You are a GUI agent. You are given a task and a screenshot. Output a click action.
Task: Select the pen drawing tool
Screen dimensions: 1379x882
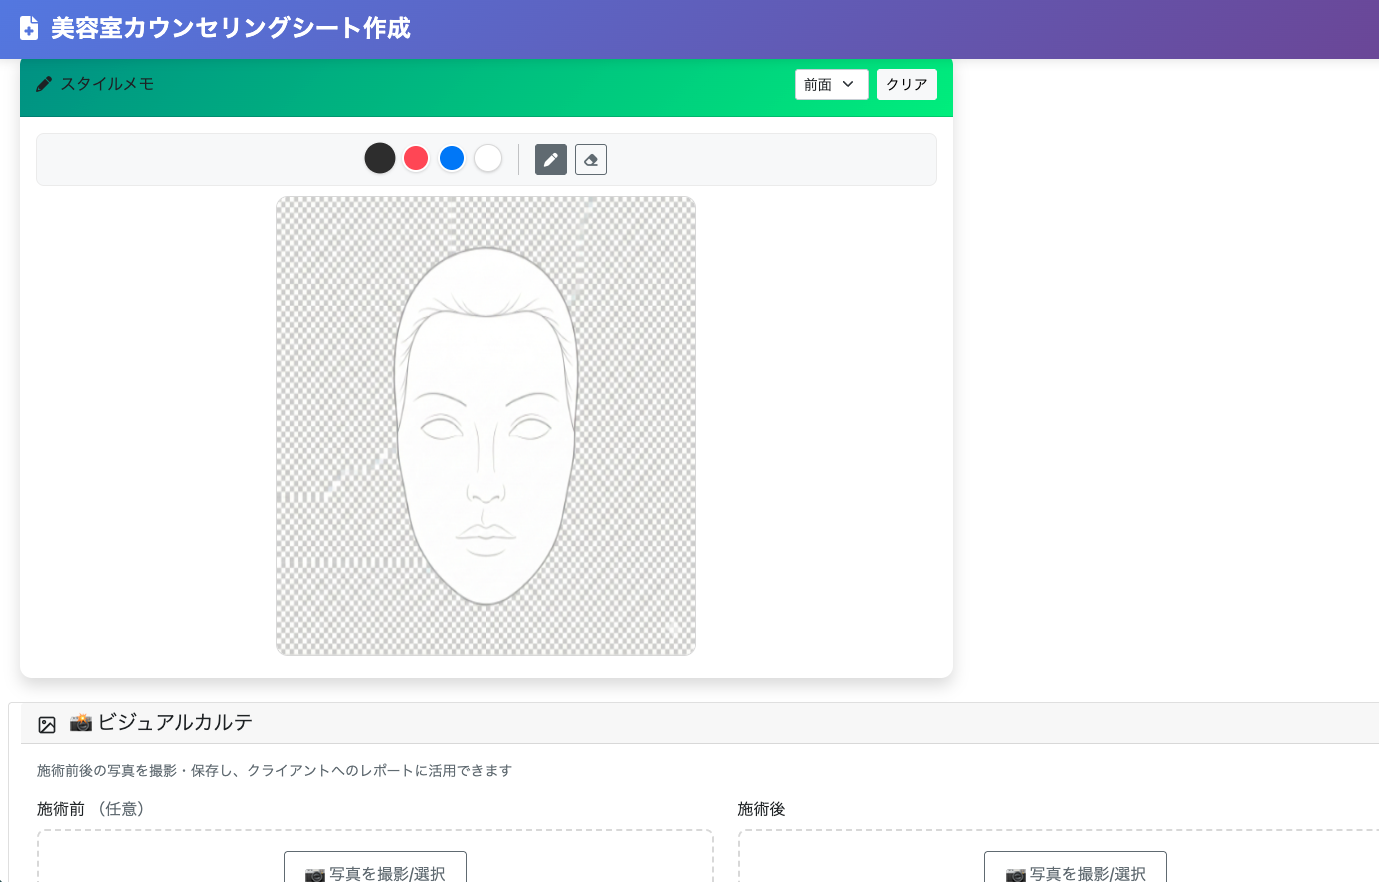click(551, 158)
